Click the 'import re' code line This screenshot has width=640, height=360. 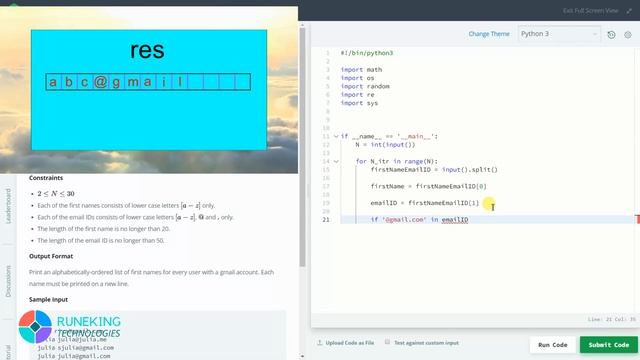[x=358, y=95]
